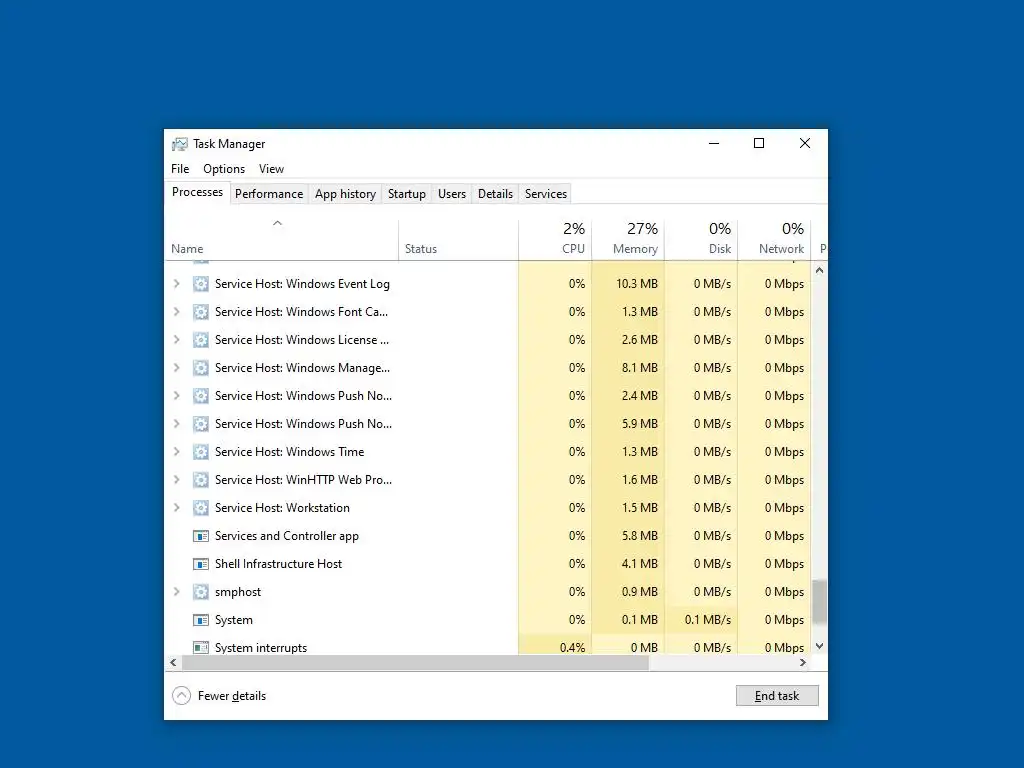The image size is (1024, 768).
Task: Select the Services and Controller app row
Action: pyautogui.click(x=488, y=536)
